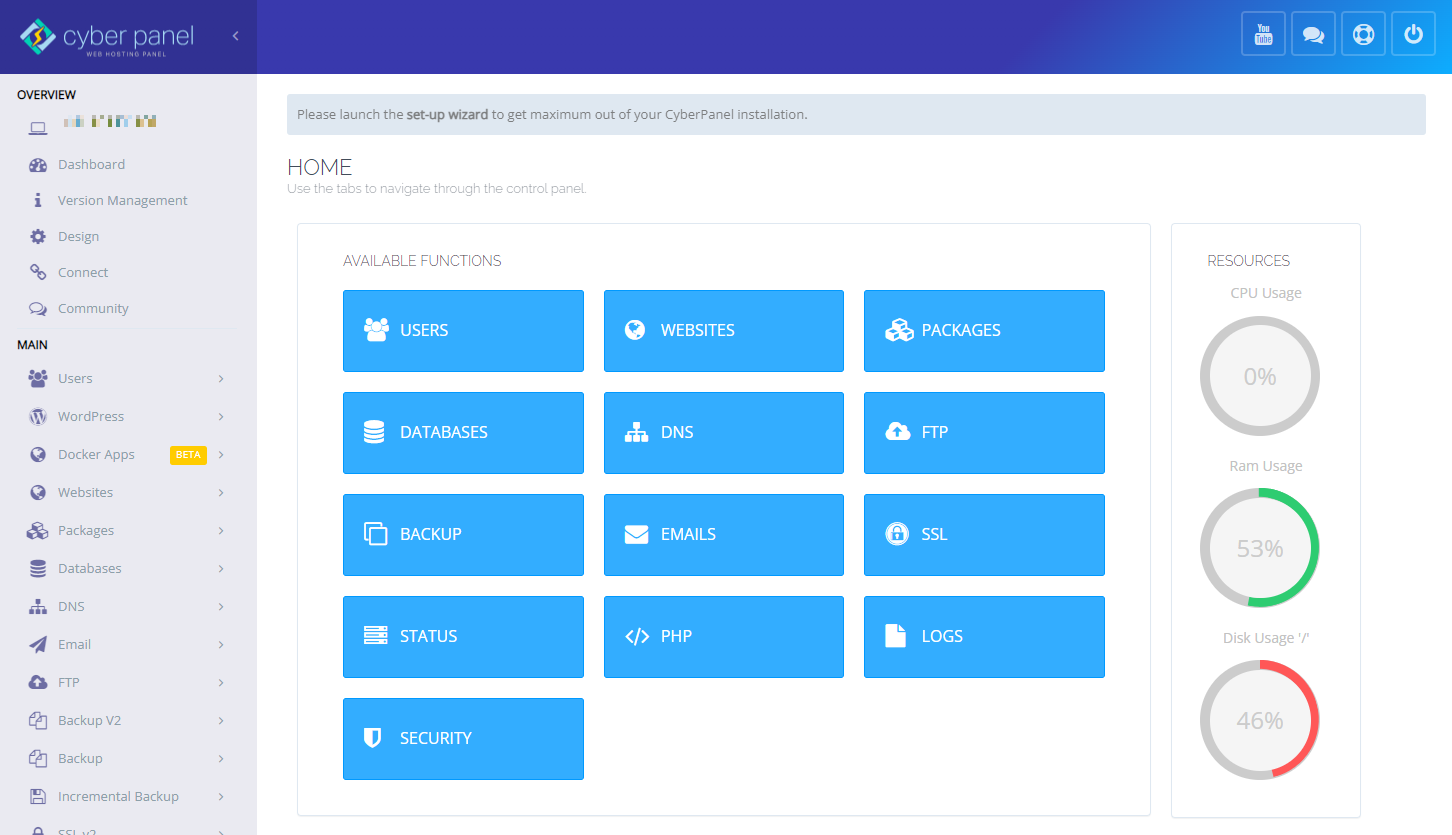This screenshot has height=835, width=1452.
Task: Click the CPU Usage 0% gauge
Action: pyautogui.click(x=1260, y=376)
